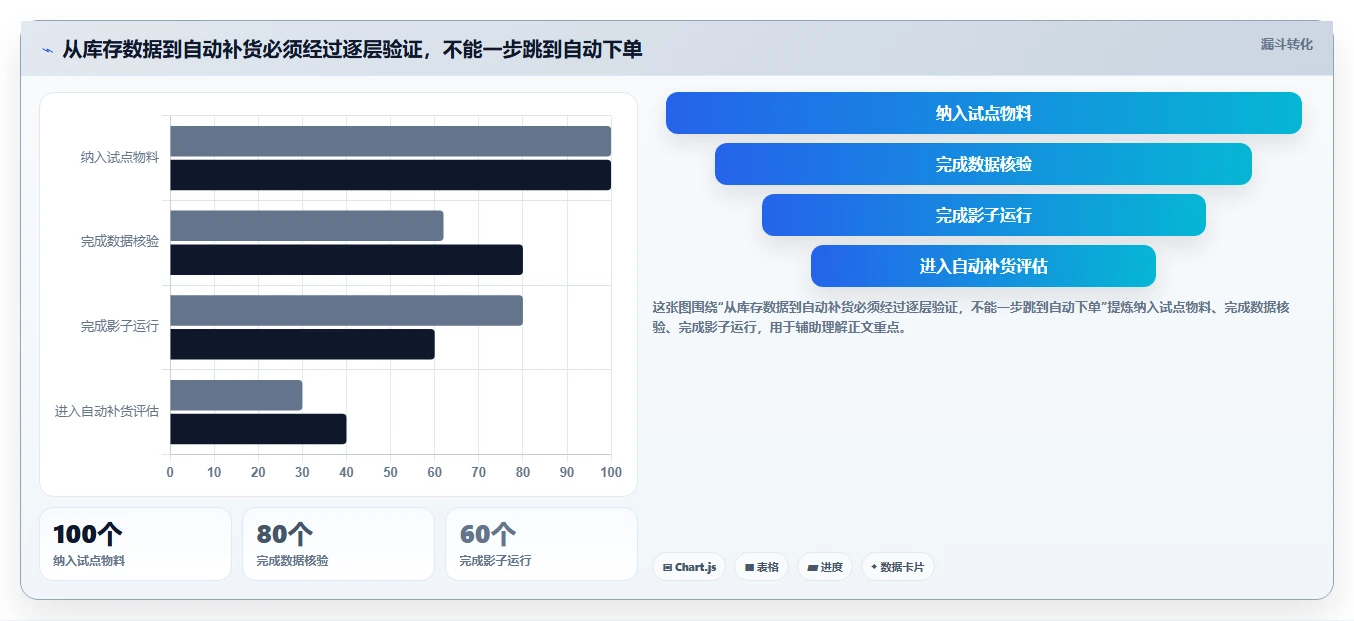Click the x-axis tick label 60
Image resolution: width=1354 pixels, height=621 pixels.
point(434,472)
